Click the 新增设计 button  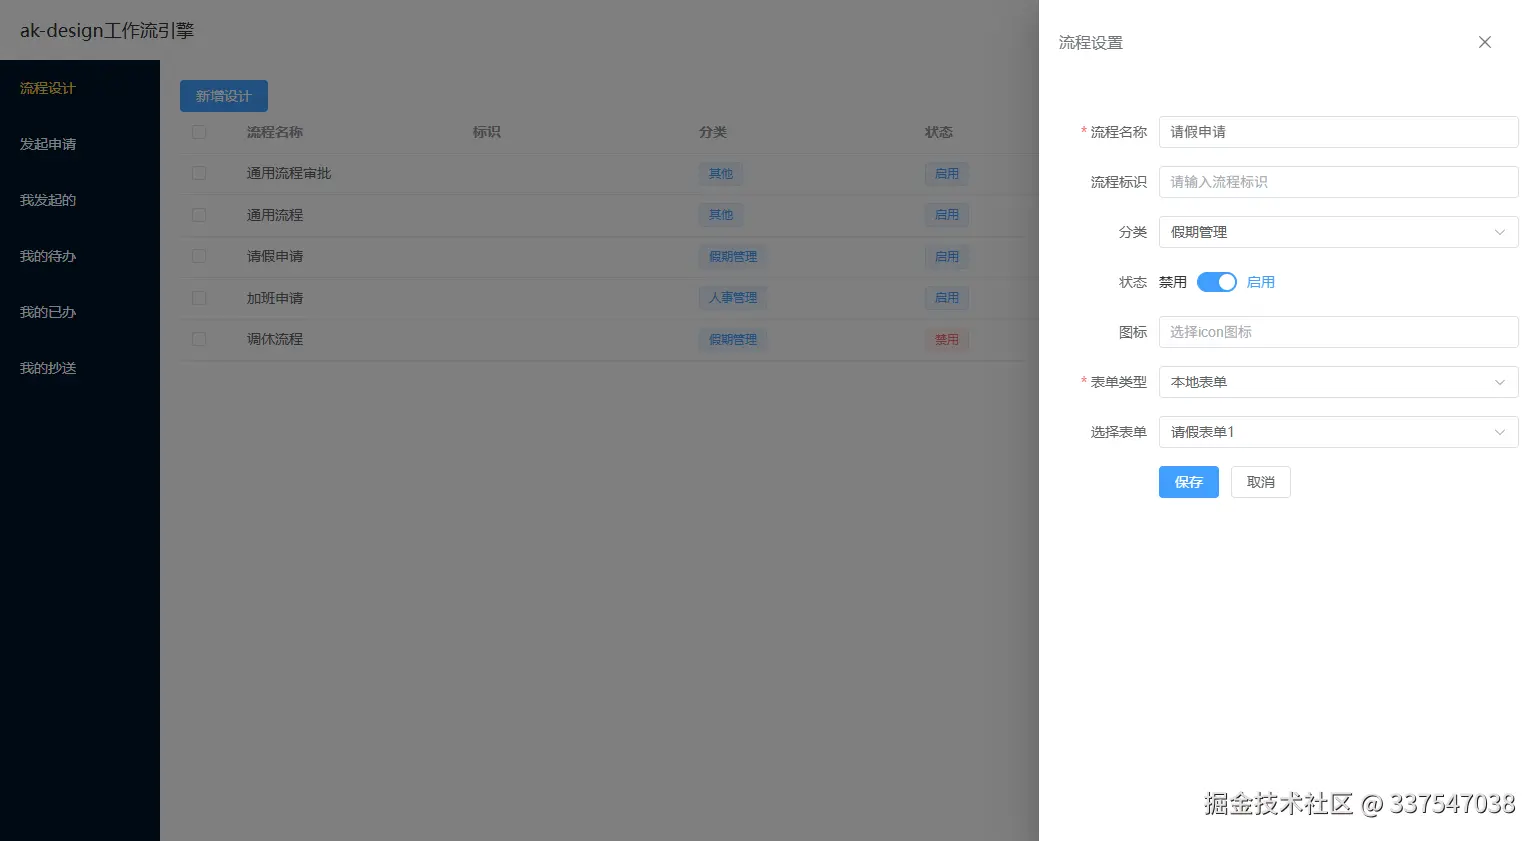pyautogui.click(x=223, y=95)
